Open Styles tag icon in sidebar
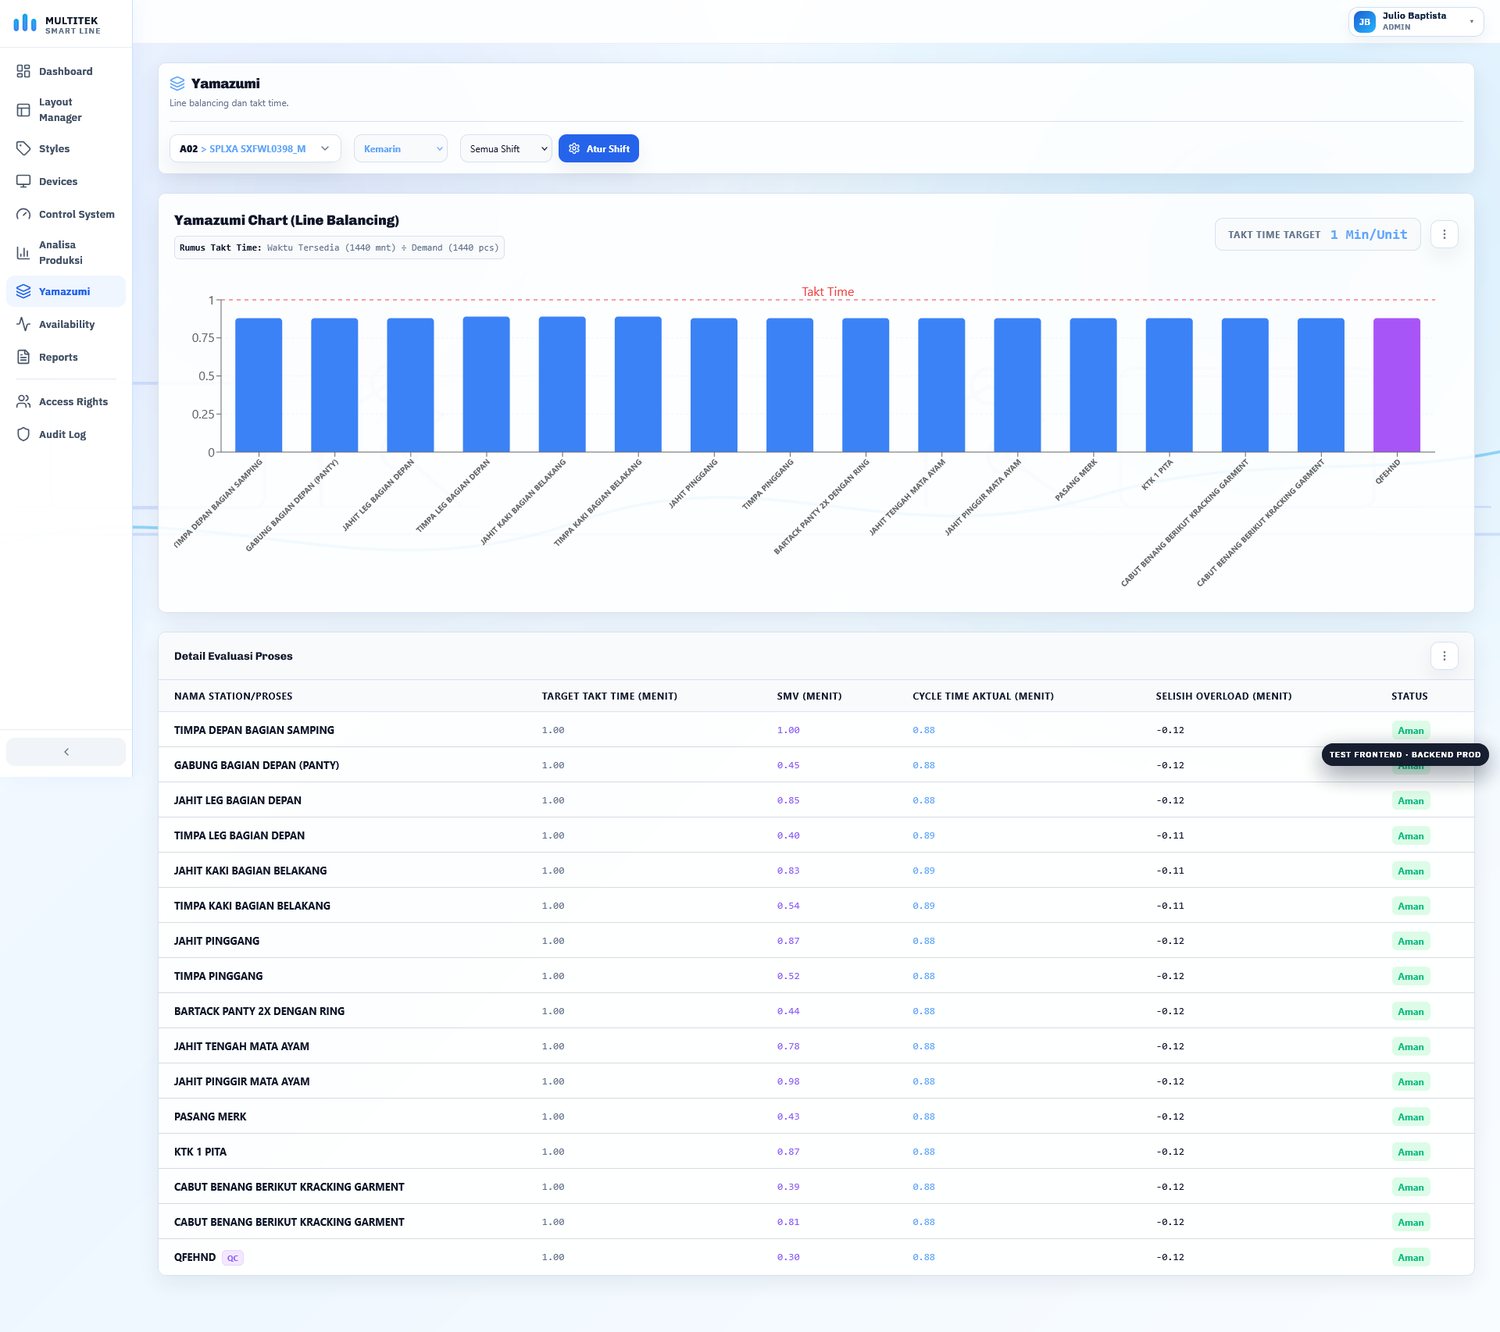This screenshot has height=1332, width=1500. 23,149
